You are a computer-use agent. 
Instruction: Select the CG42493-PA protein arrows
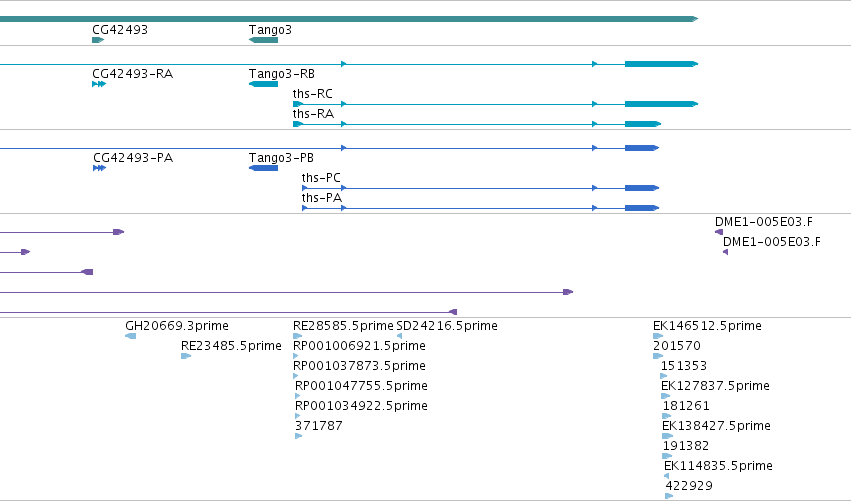99,168
